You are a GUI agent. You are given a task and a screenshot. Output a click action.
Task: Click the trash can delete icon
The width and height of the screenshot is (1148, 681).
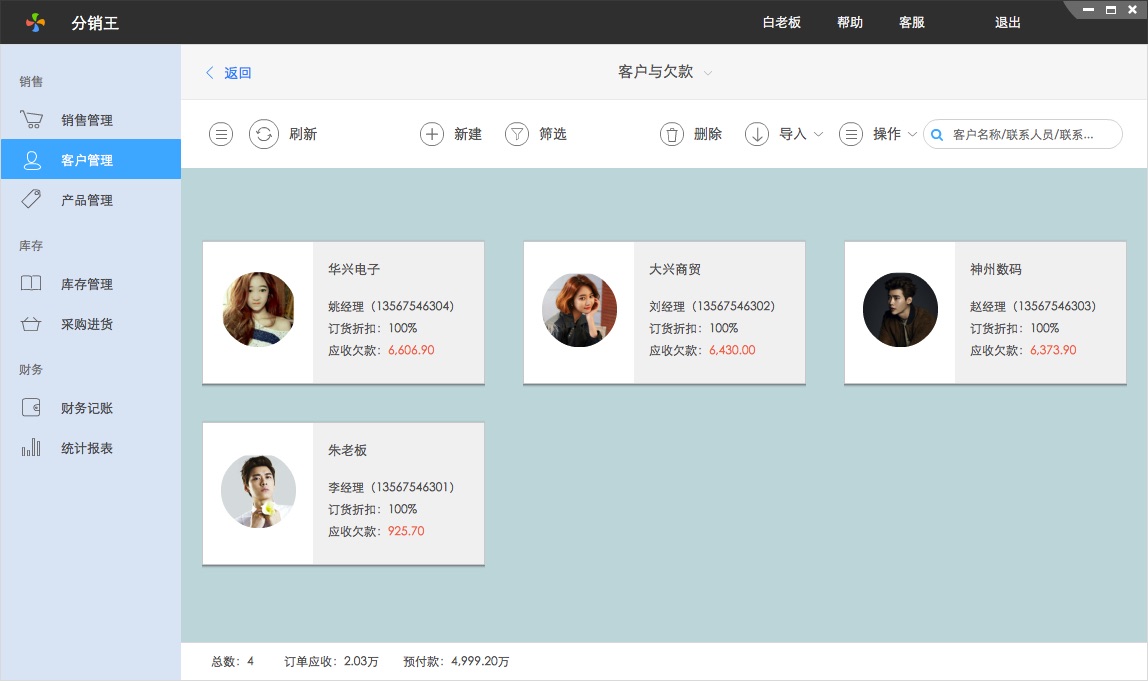[x=672, y=134]
